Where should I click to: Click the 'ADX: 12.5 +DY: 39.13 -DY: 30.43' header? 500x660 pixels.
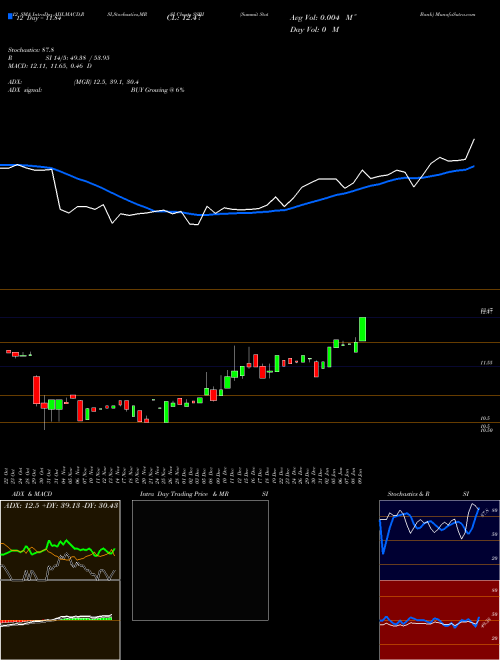tap(61, 505)
